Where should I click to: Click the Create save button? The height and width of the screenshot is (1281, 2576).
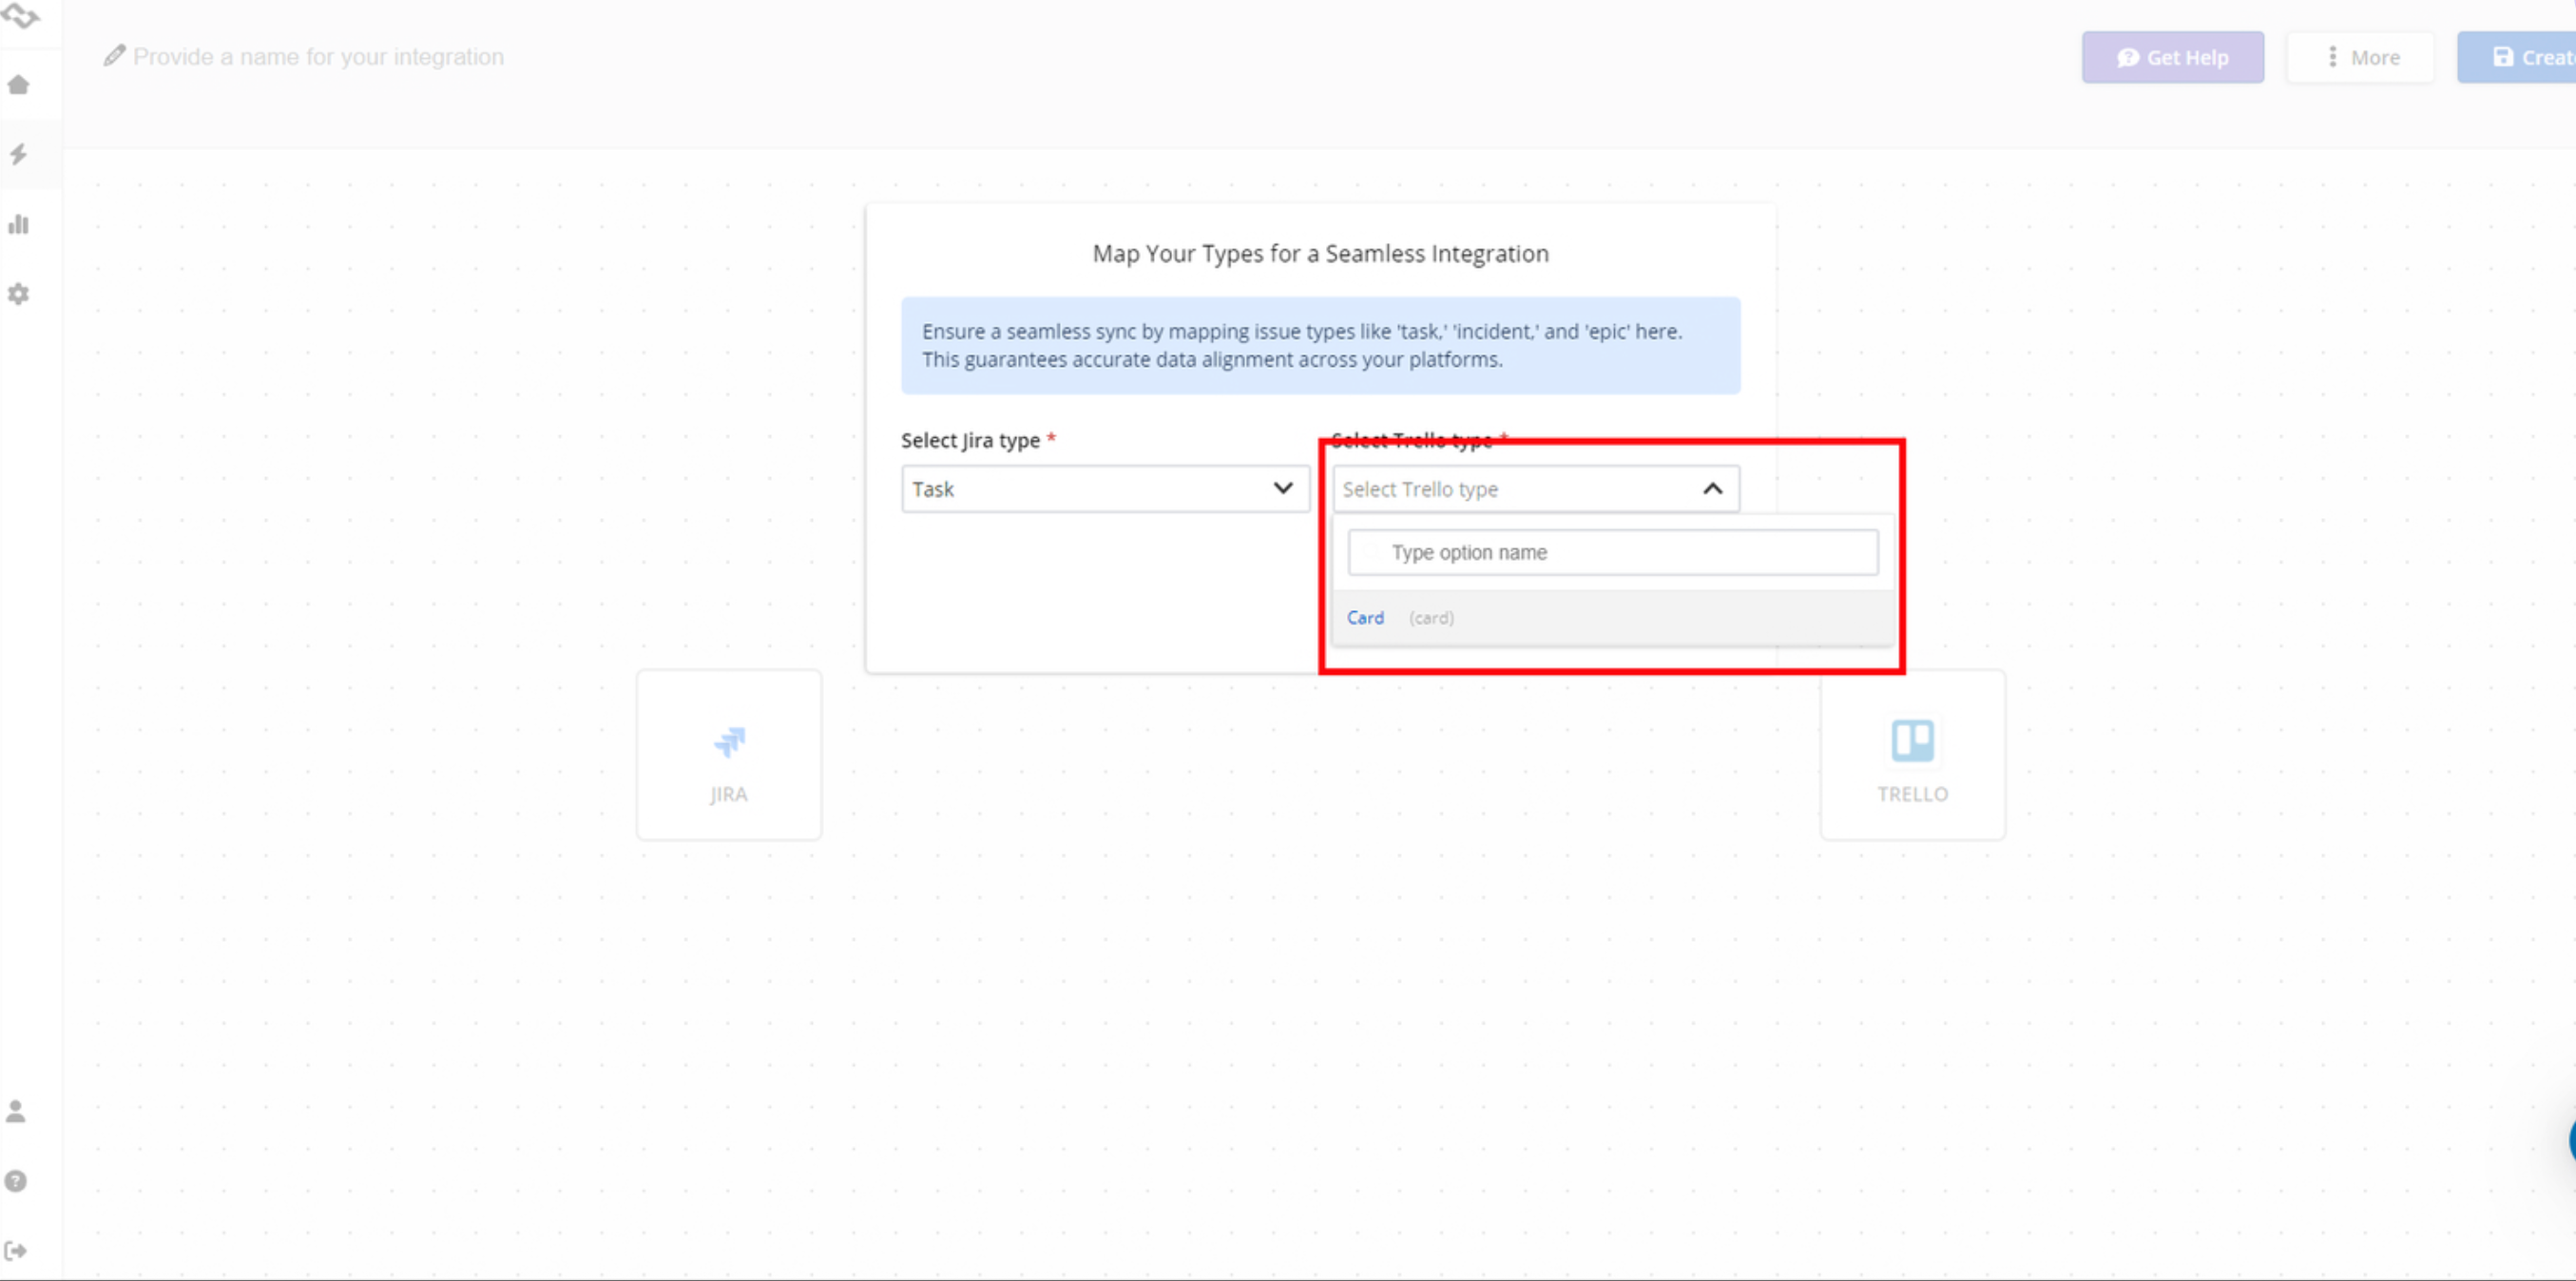coord(2517,58)
